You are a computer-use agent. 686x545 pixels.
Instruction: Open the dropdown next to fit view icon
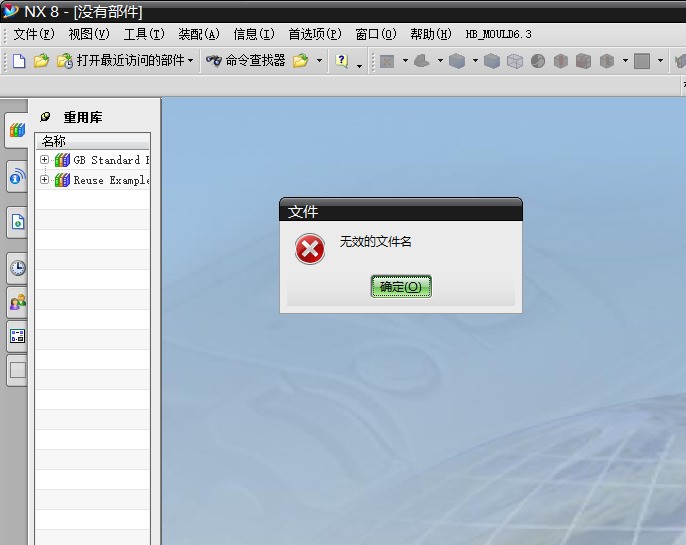[x=405, y=60]
